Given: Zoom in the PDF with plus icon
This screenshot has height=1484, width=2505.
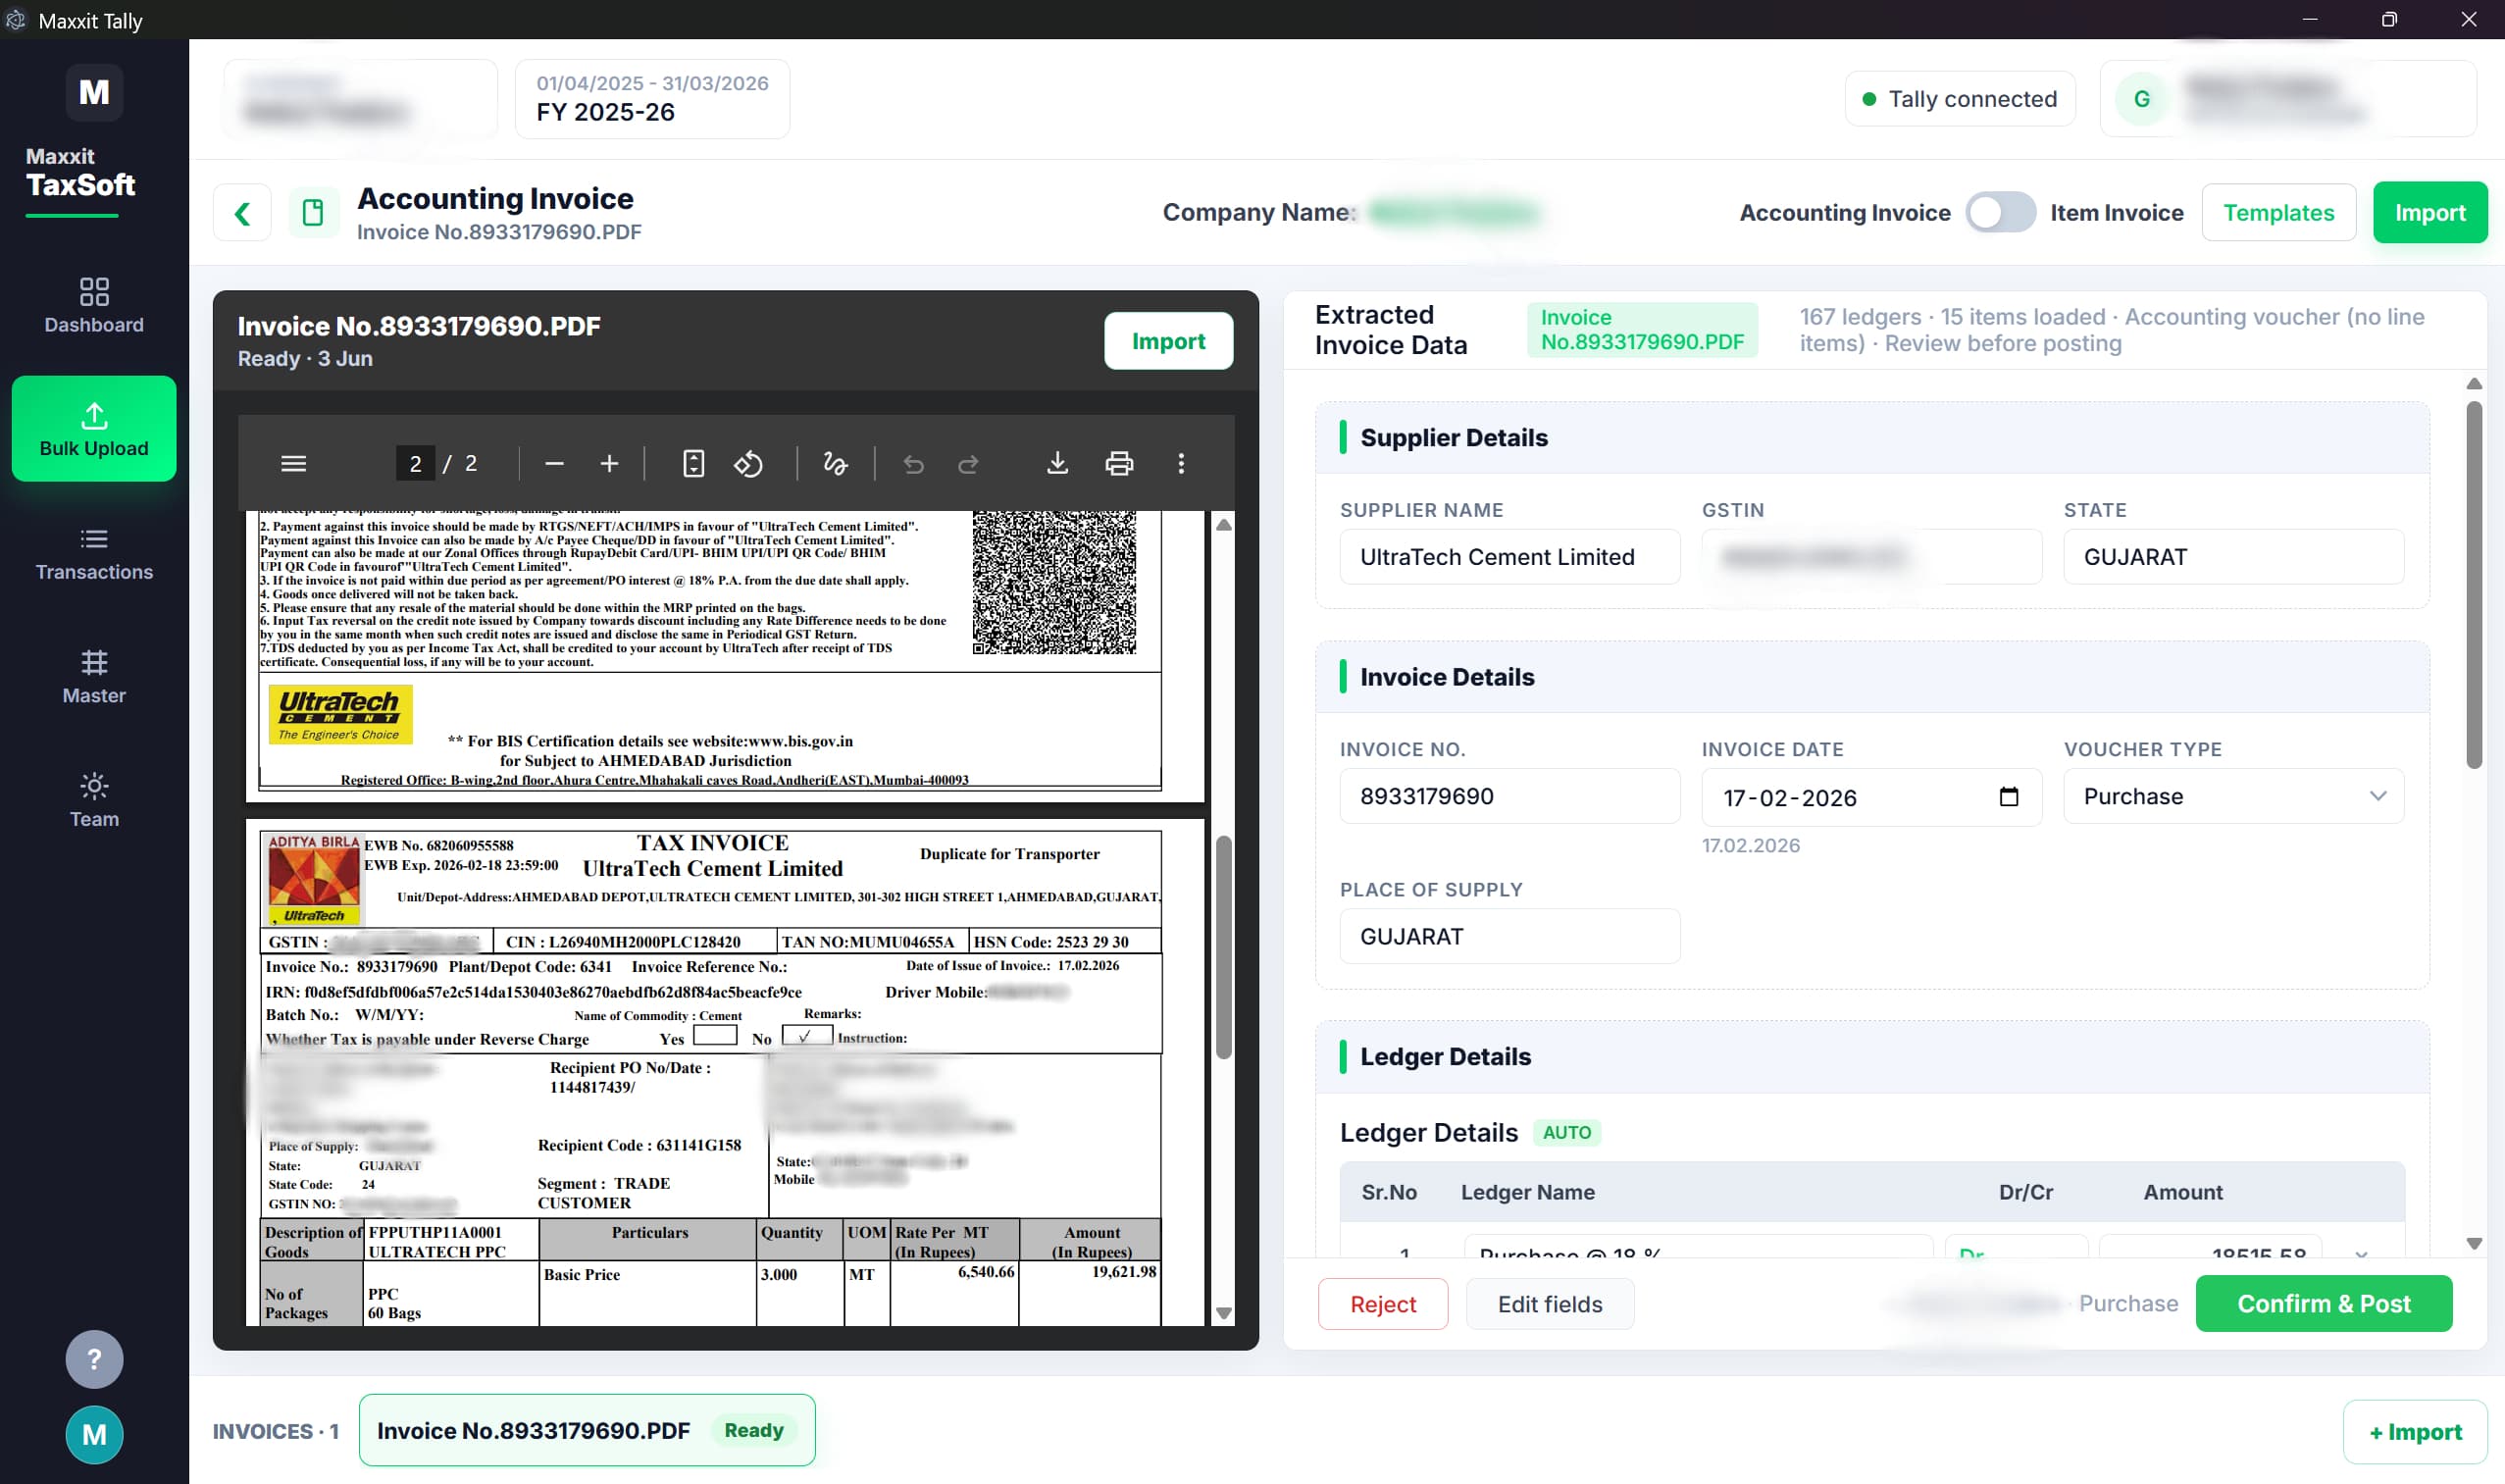Looking at the screenshot, I should click(x=609, y=463).
